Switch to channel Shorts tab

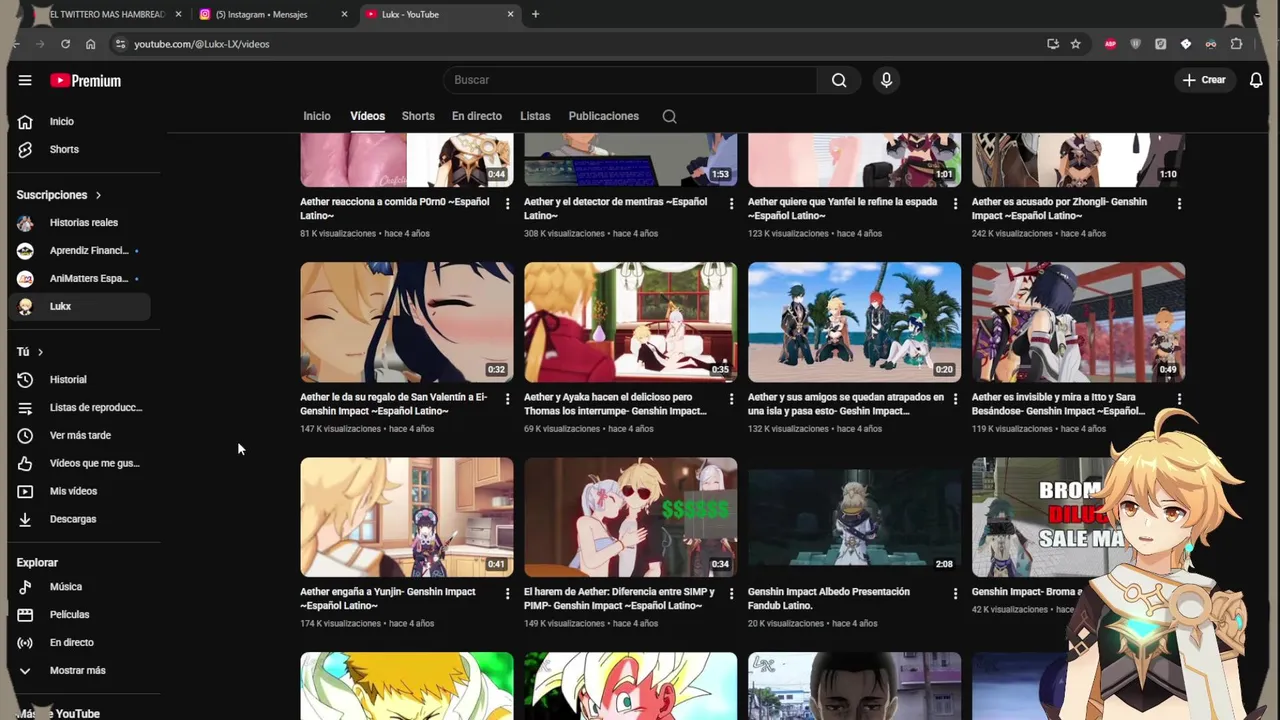click(418, 116)
